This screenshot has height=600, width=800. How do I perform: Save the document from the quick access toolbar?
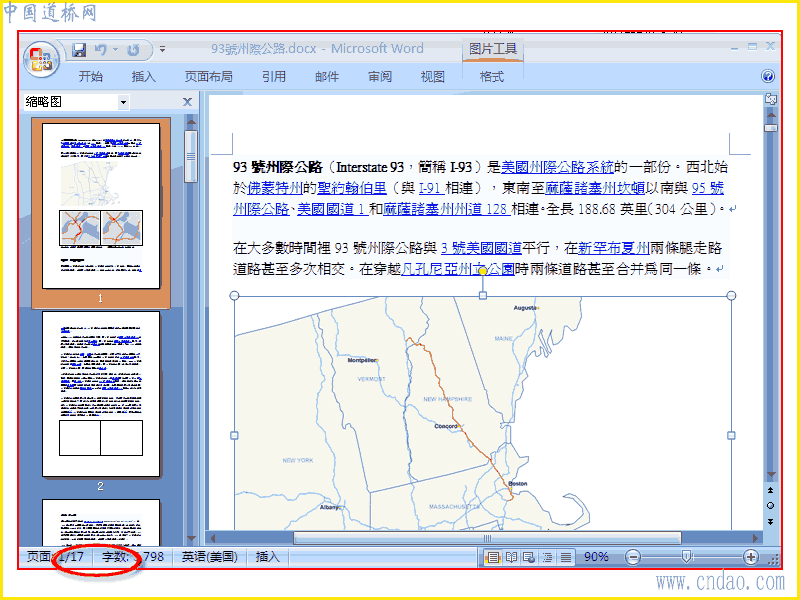point(79,49)
